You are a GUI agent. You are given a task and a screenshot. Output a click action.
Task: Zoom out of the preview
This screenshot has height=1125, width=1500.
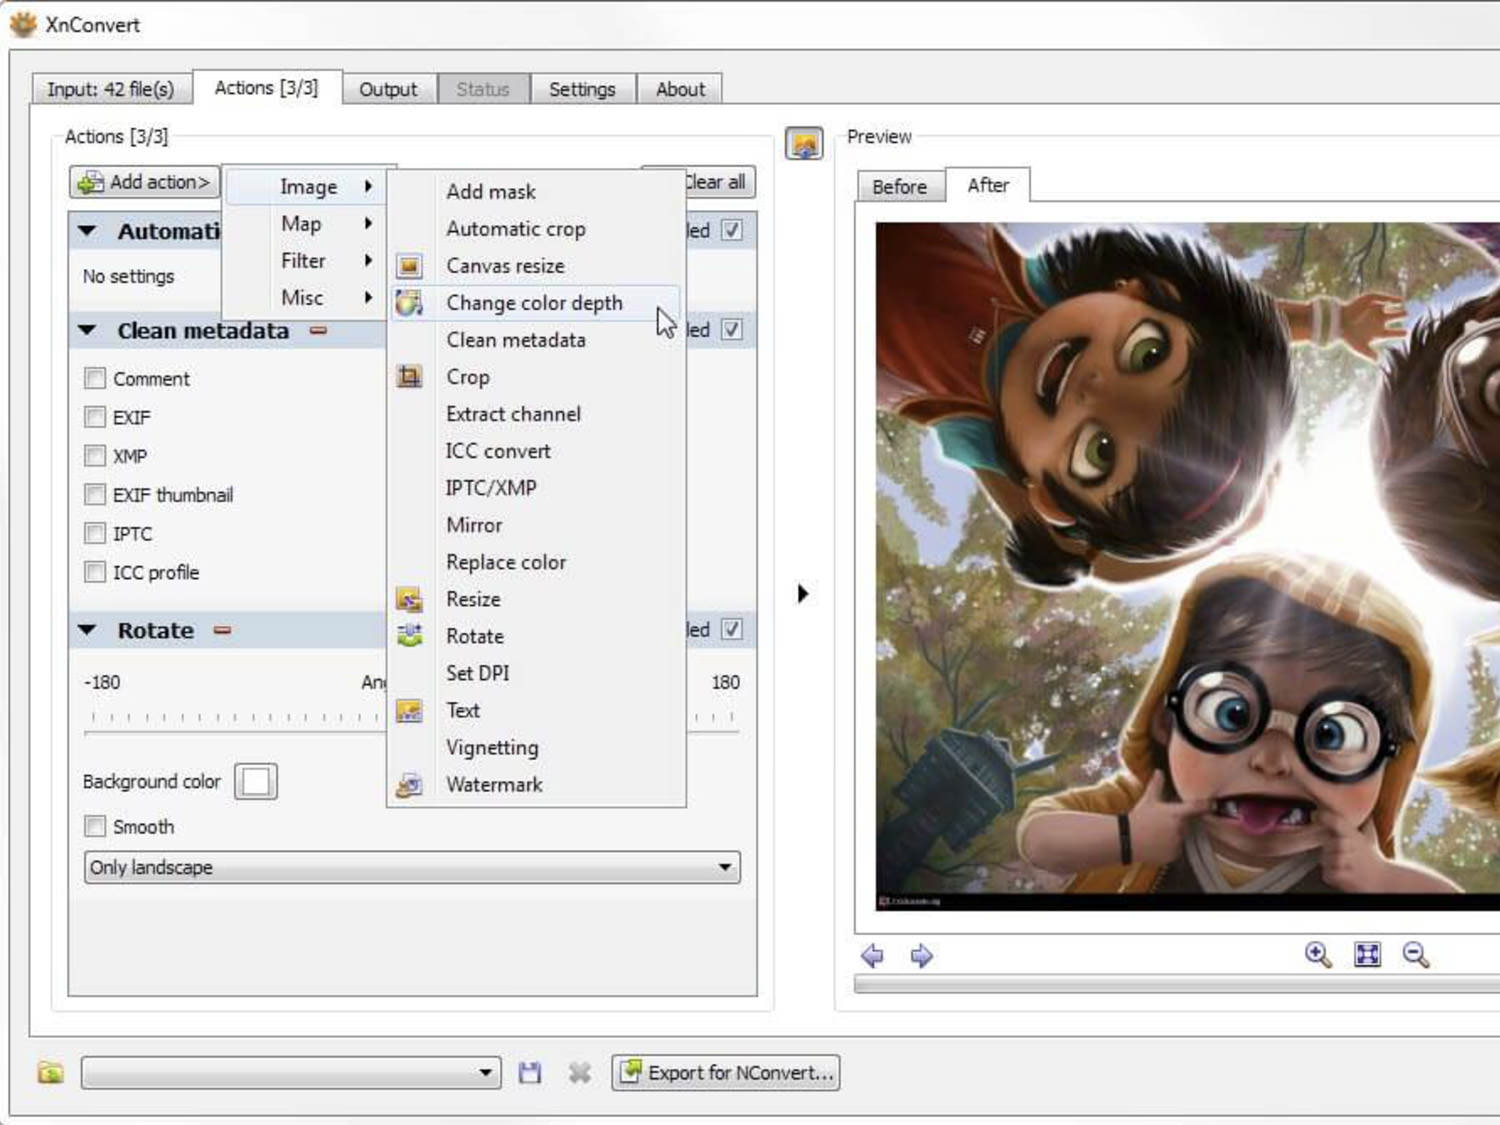pos(1416,955)
